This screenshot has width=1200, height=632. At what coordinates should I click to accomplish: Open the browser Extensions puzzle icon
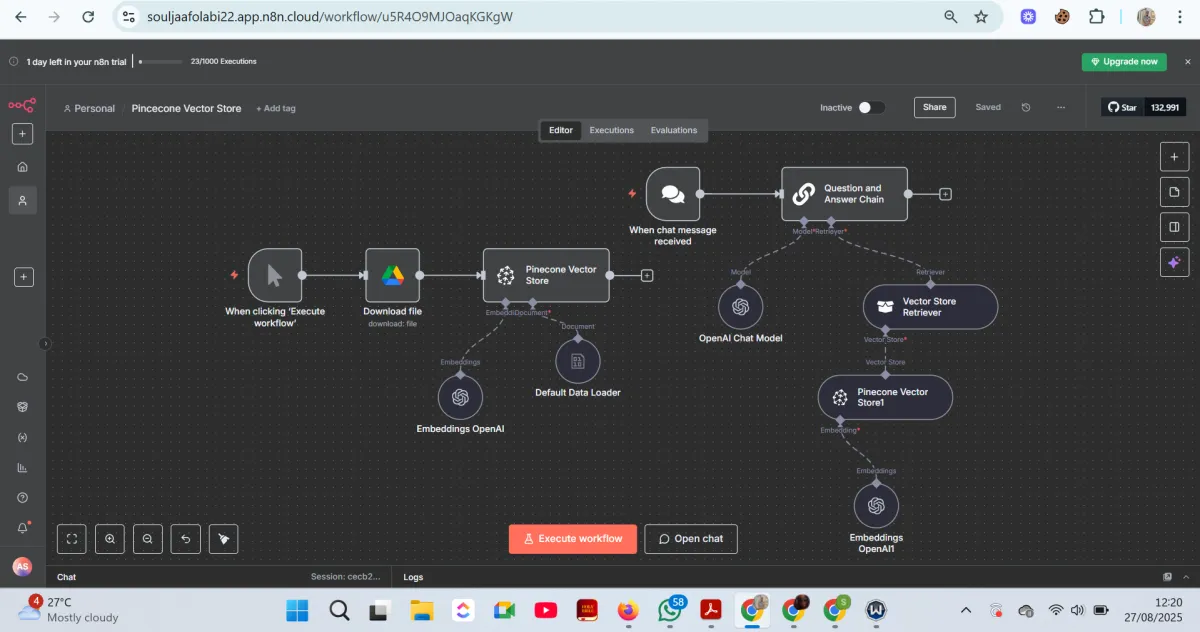click(1096, 17)
